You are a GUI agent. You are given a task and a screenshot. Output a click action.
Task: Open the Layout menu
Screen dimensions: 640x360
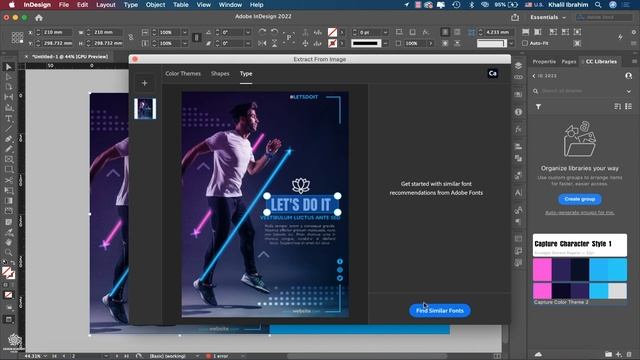coord(106,5)
